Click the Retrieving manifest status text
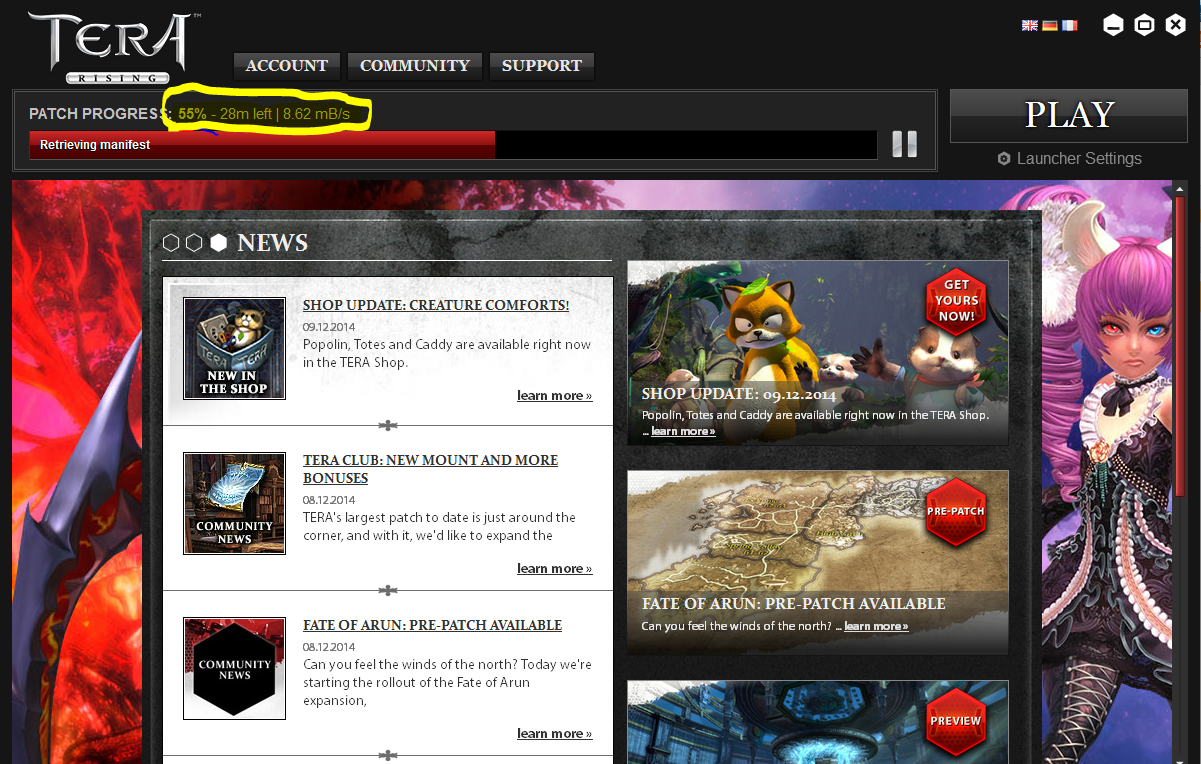Image resolution: width=1201 pixels, height=764 pixels. (x=95, y=145)
